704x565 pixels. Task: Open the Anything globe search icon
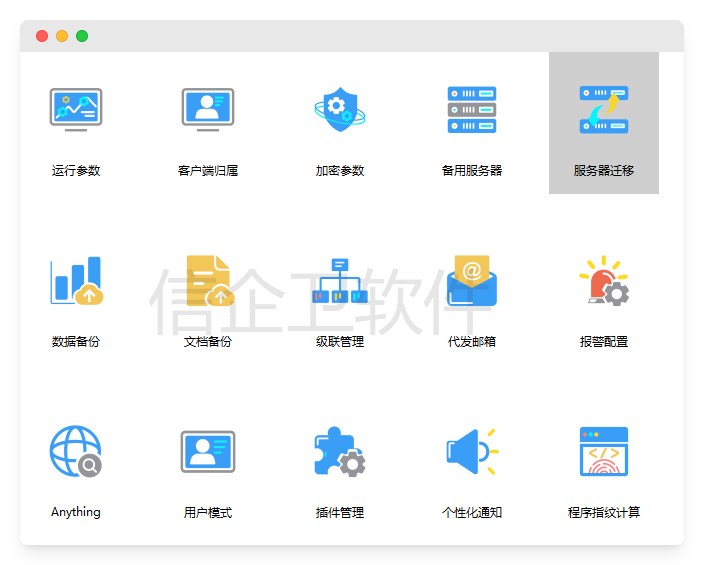(x=76, y=452)
